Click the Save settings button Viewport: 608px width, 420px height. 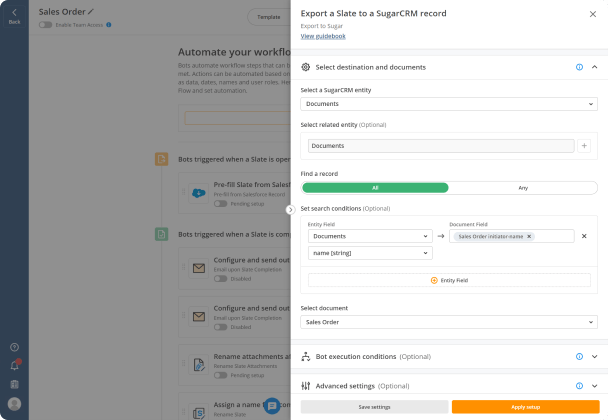[374, 407]
